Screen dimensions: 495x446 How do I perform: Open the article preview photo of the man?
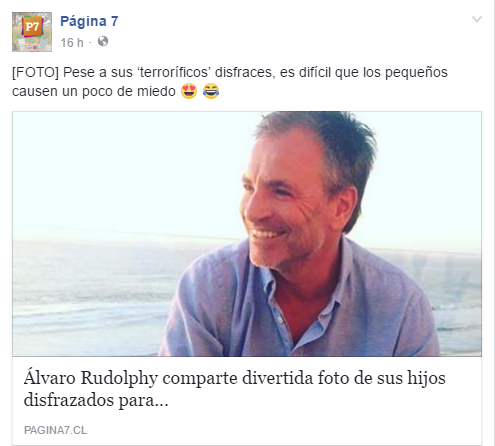click(247, 234)
